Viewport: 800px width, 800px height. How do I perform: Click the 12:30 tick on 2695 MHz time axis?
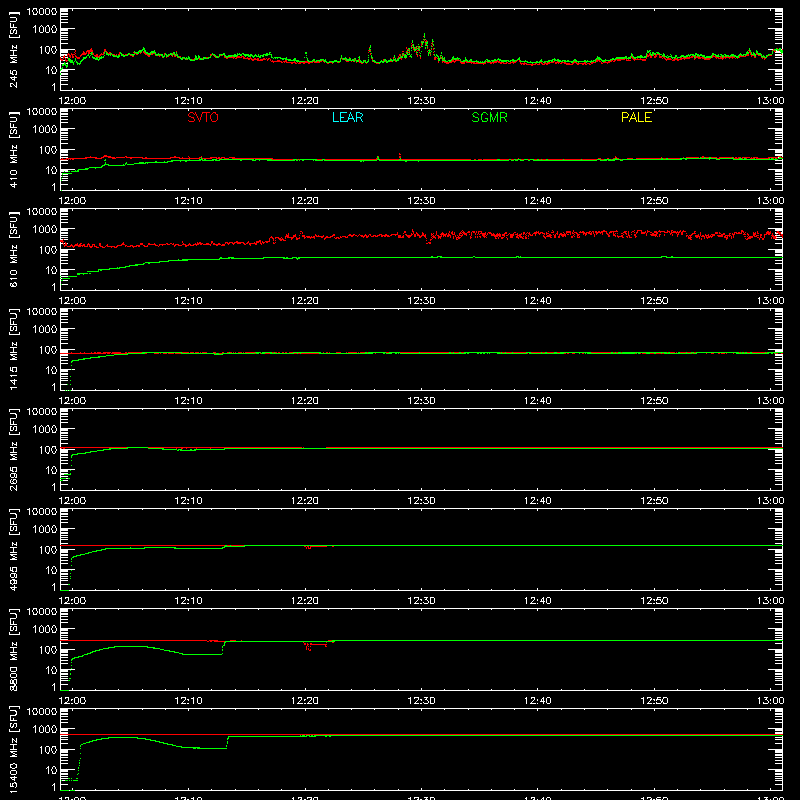pos(421,501)
